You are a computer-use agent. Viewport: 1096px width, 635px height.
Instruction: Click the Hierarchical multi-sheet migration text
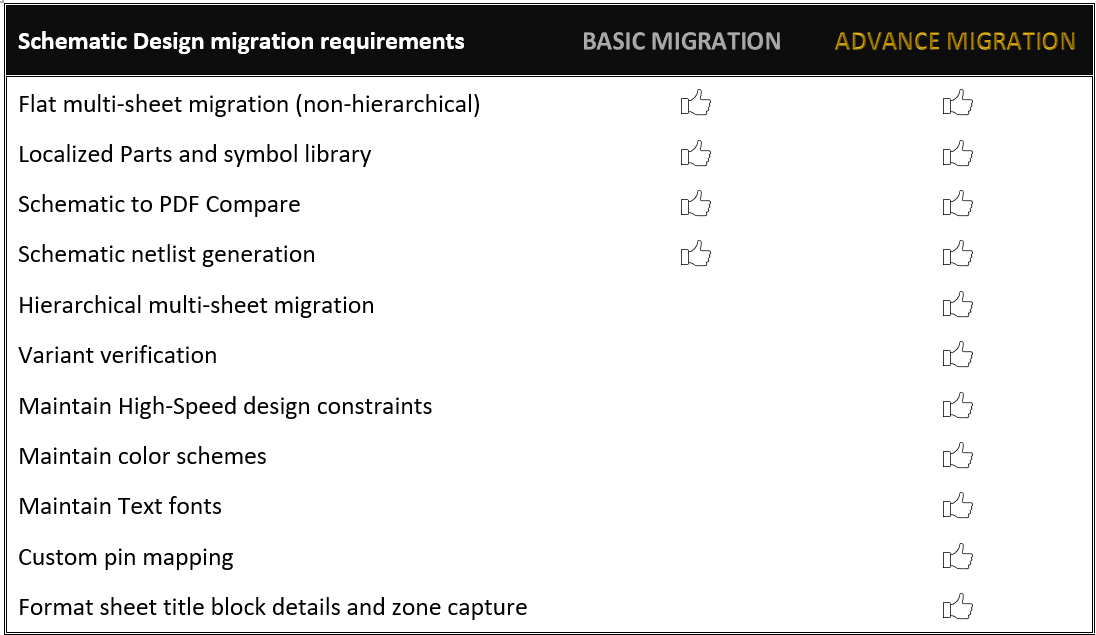[196, 305]
